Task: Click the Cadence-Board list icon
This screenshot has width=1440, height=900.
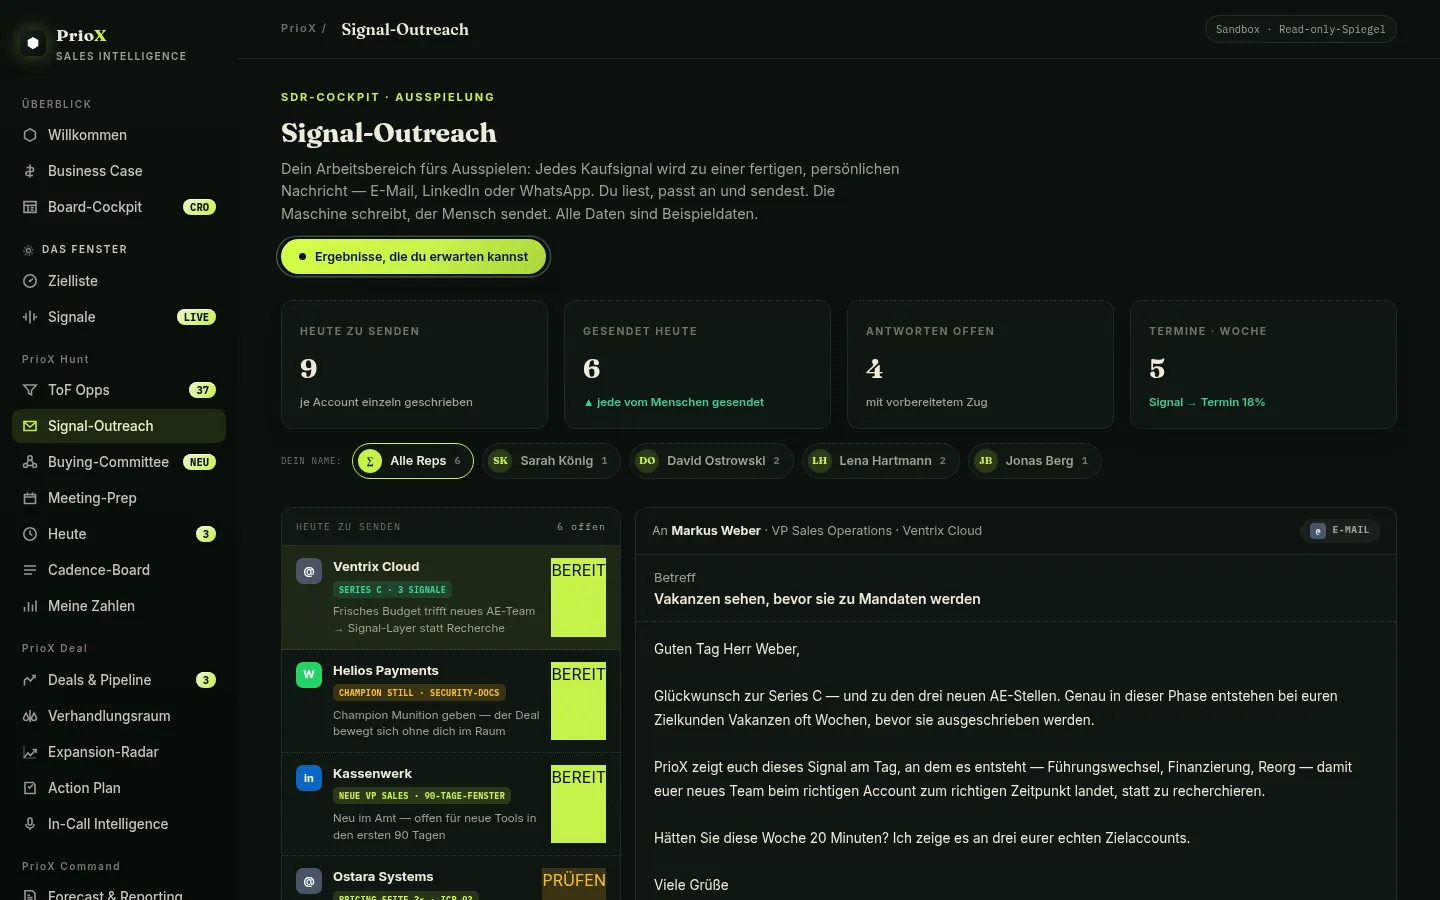Action: pyautogui.click(x=30, y=570)
